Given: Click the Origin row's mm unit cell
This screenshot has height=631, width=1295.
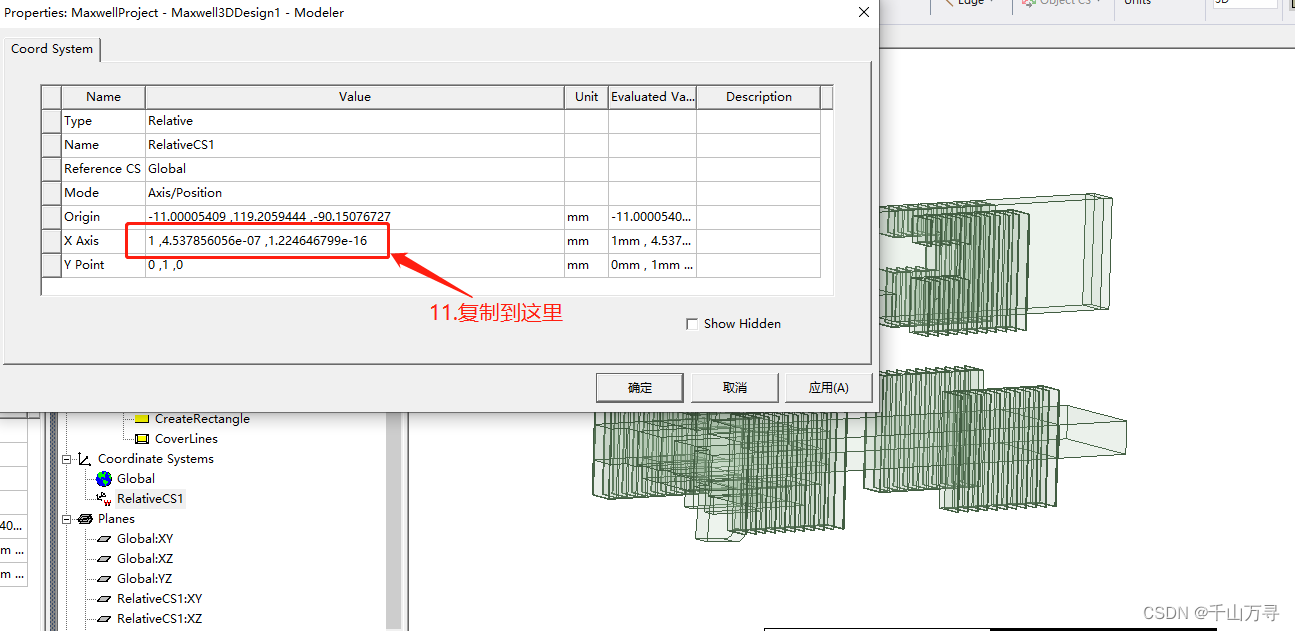Looking at the screenshot, I should pos(587,217).
